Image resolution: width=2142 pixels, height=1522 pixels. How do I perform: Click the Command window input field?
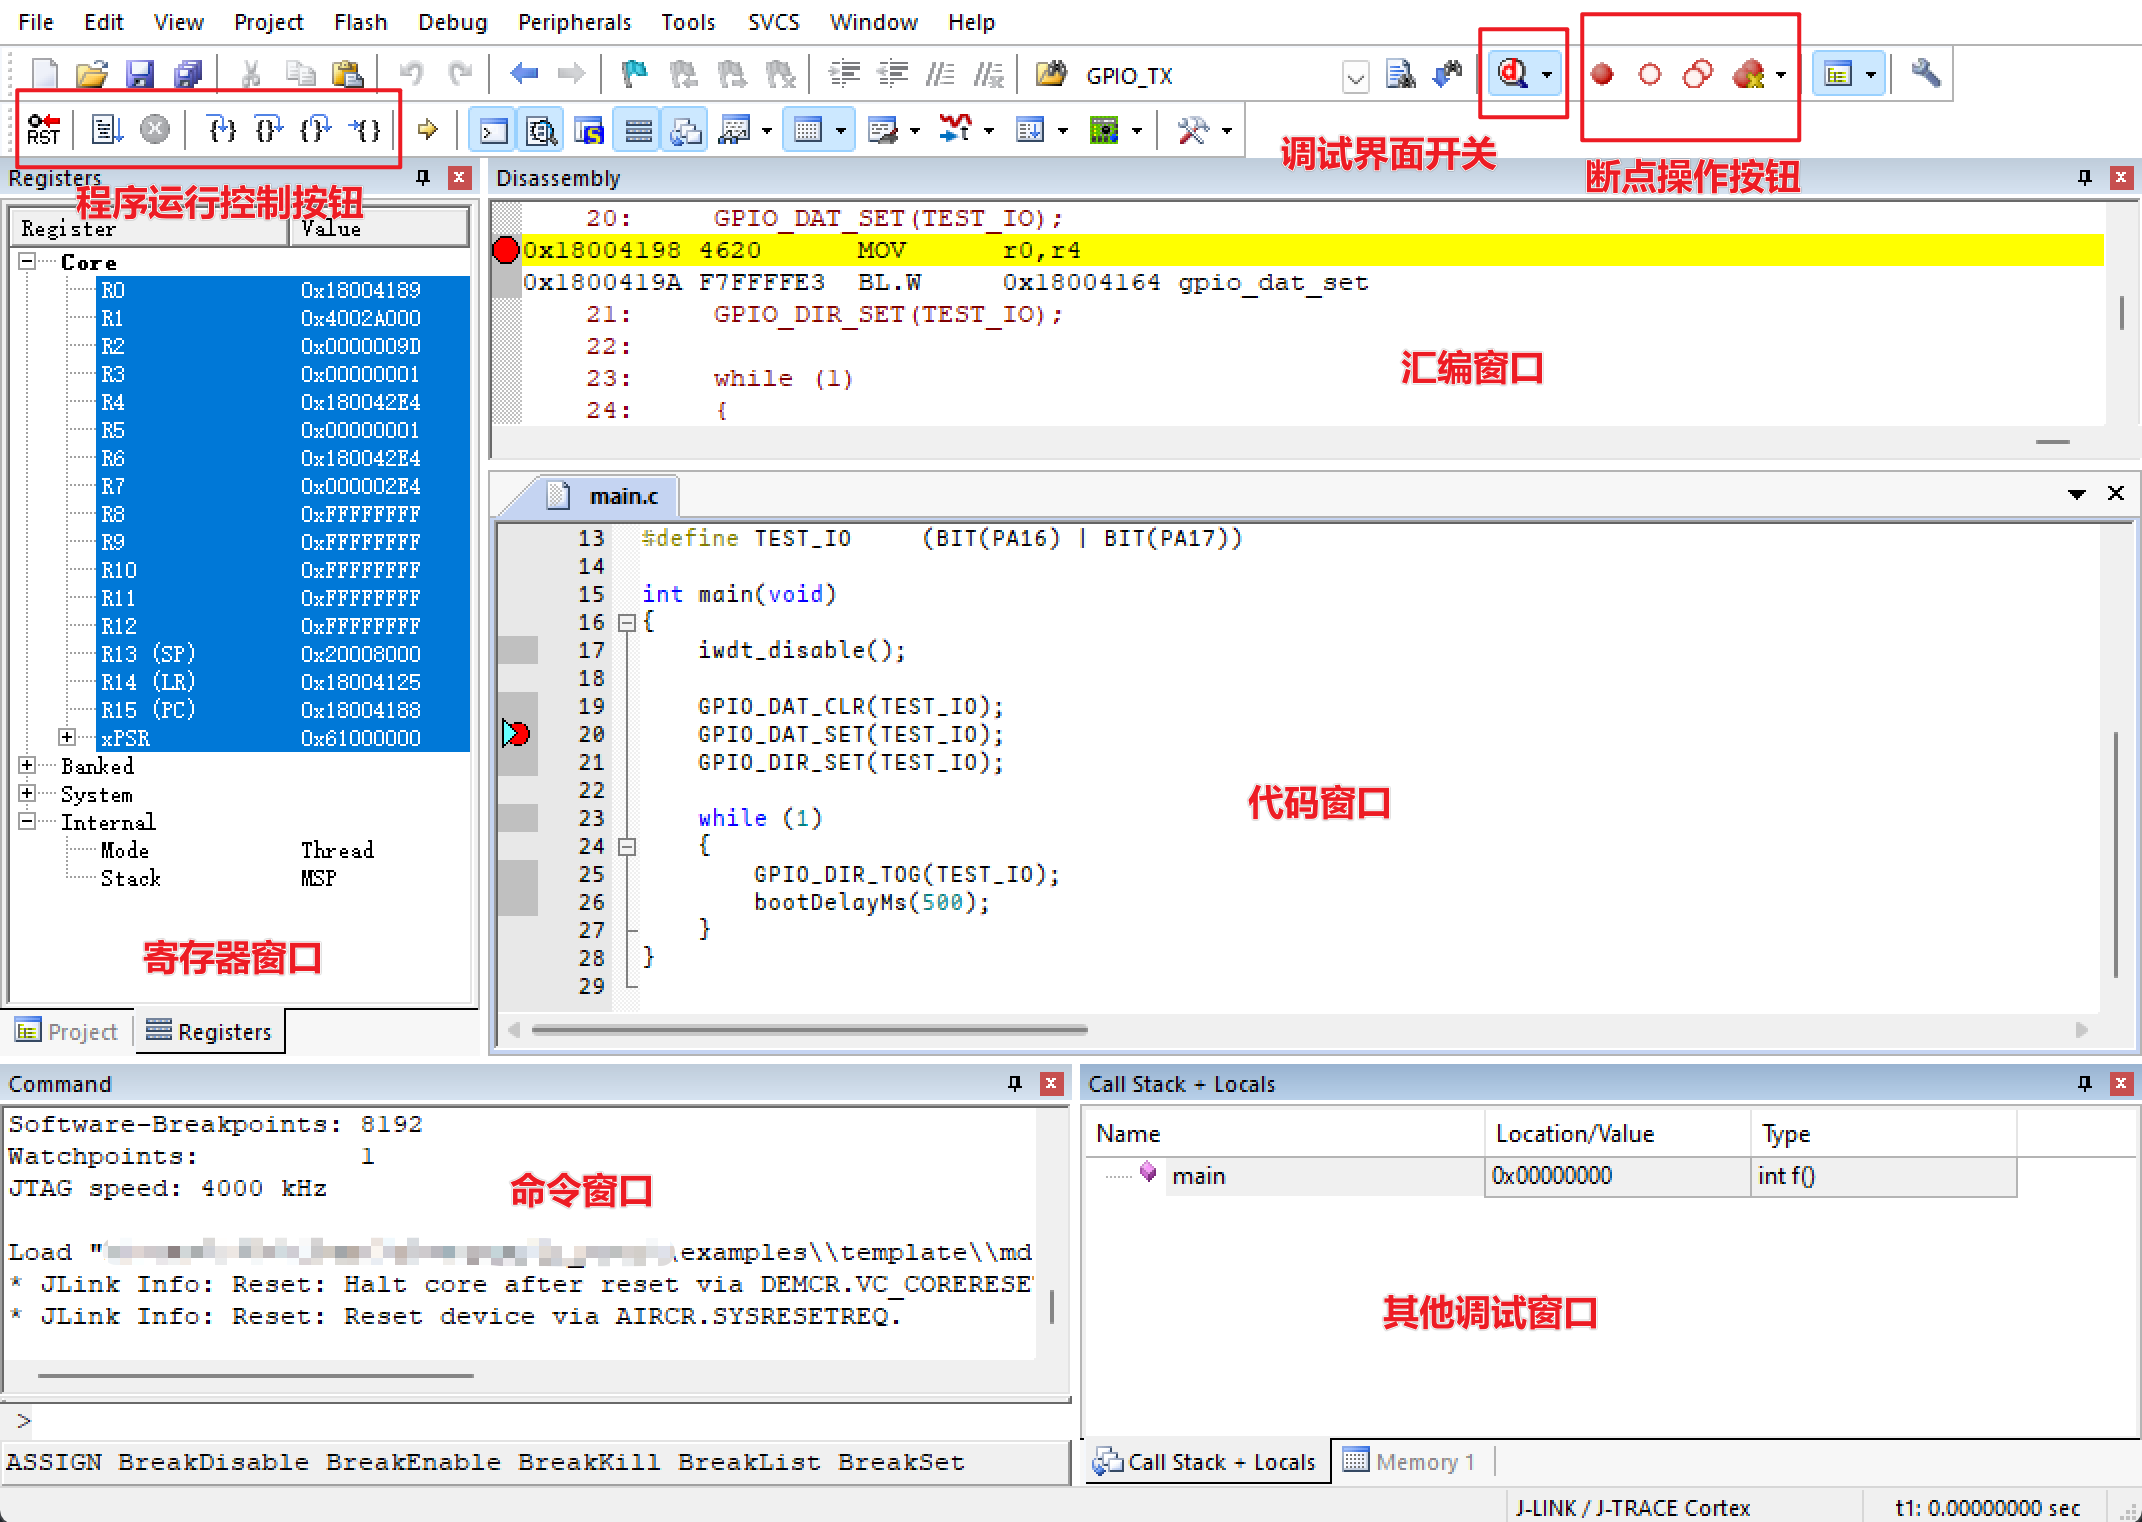coord(540,1420)
